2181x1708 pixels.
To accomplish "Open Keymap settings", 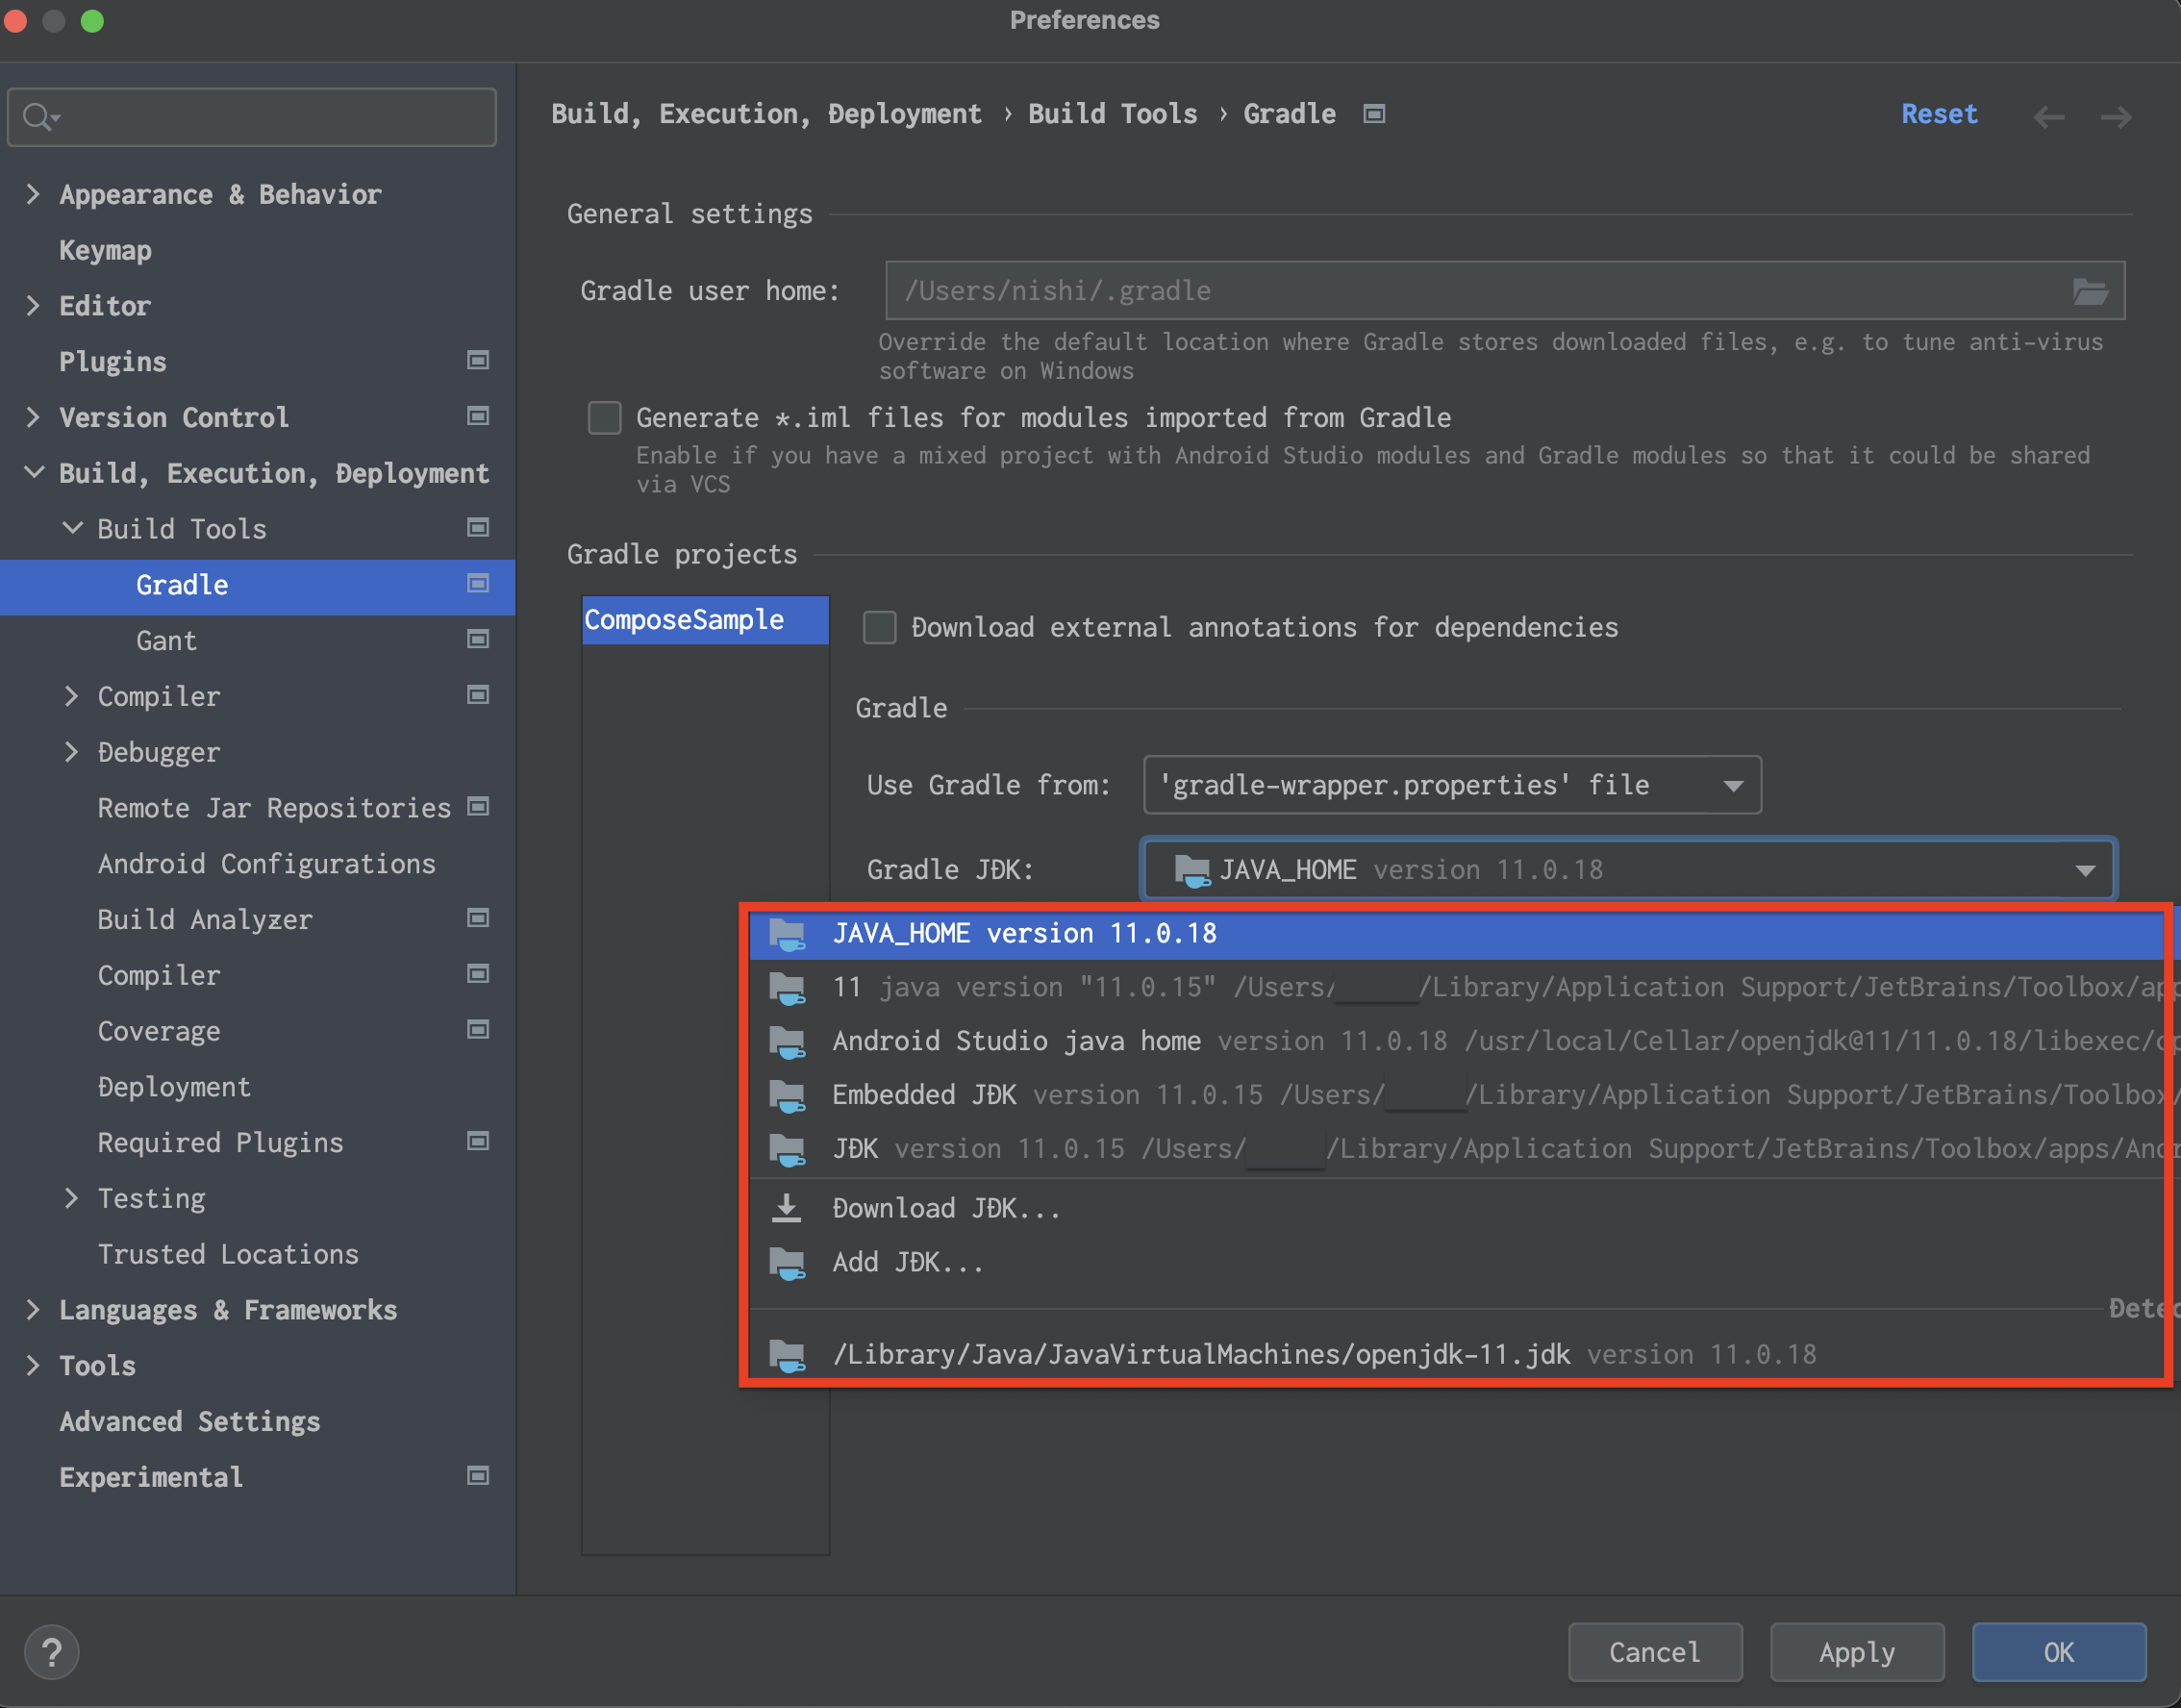I will click(x=105, y=250).
